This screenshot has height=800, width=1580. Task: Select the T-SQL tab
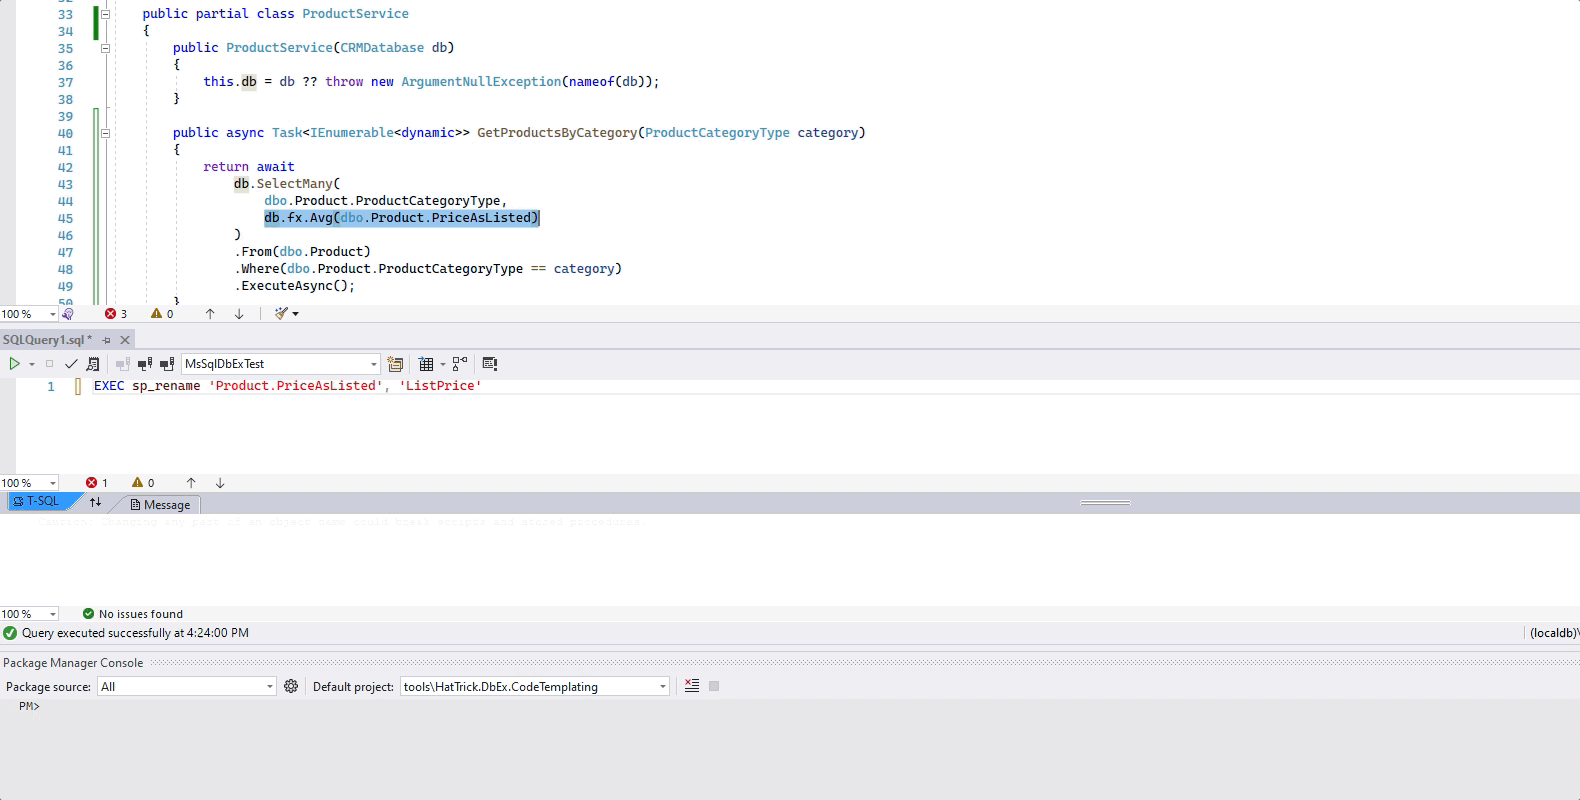click(x=37, y=501)
